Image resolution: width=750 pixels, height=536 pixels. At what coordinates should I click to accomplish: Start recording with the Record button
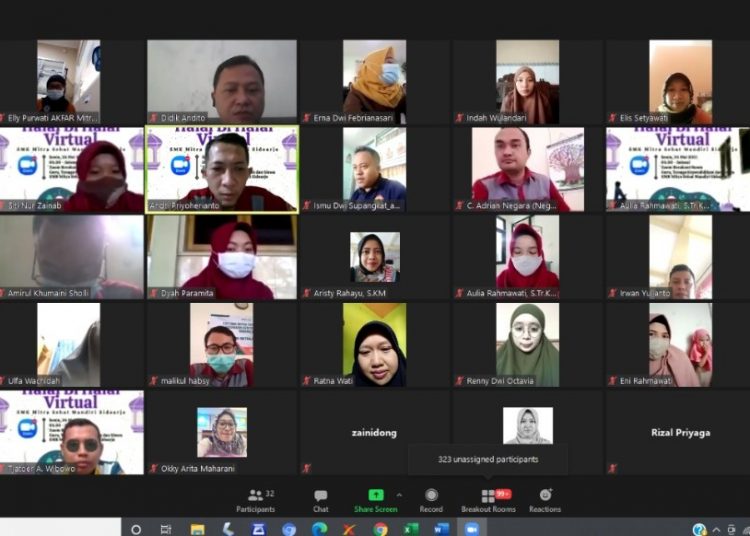point(431,500)
